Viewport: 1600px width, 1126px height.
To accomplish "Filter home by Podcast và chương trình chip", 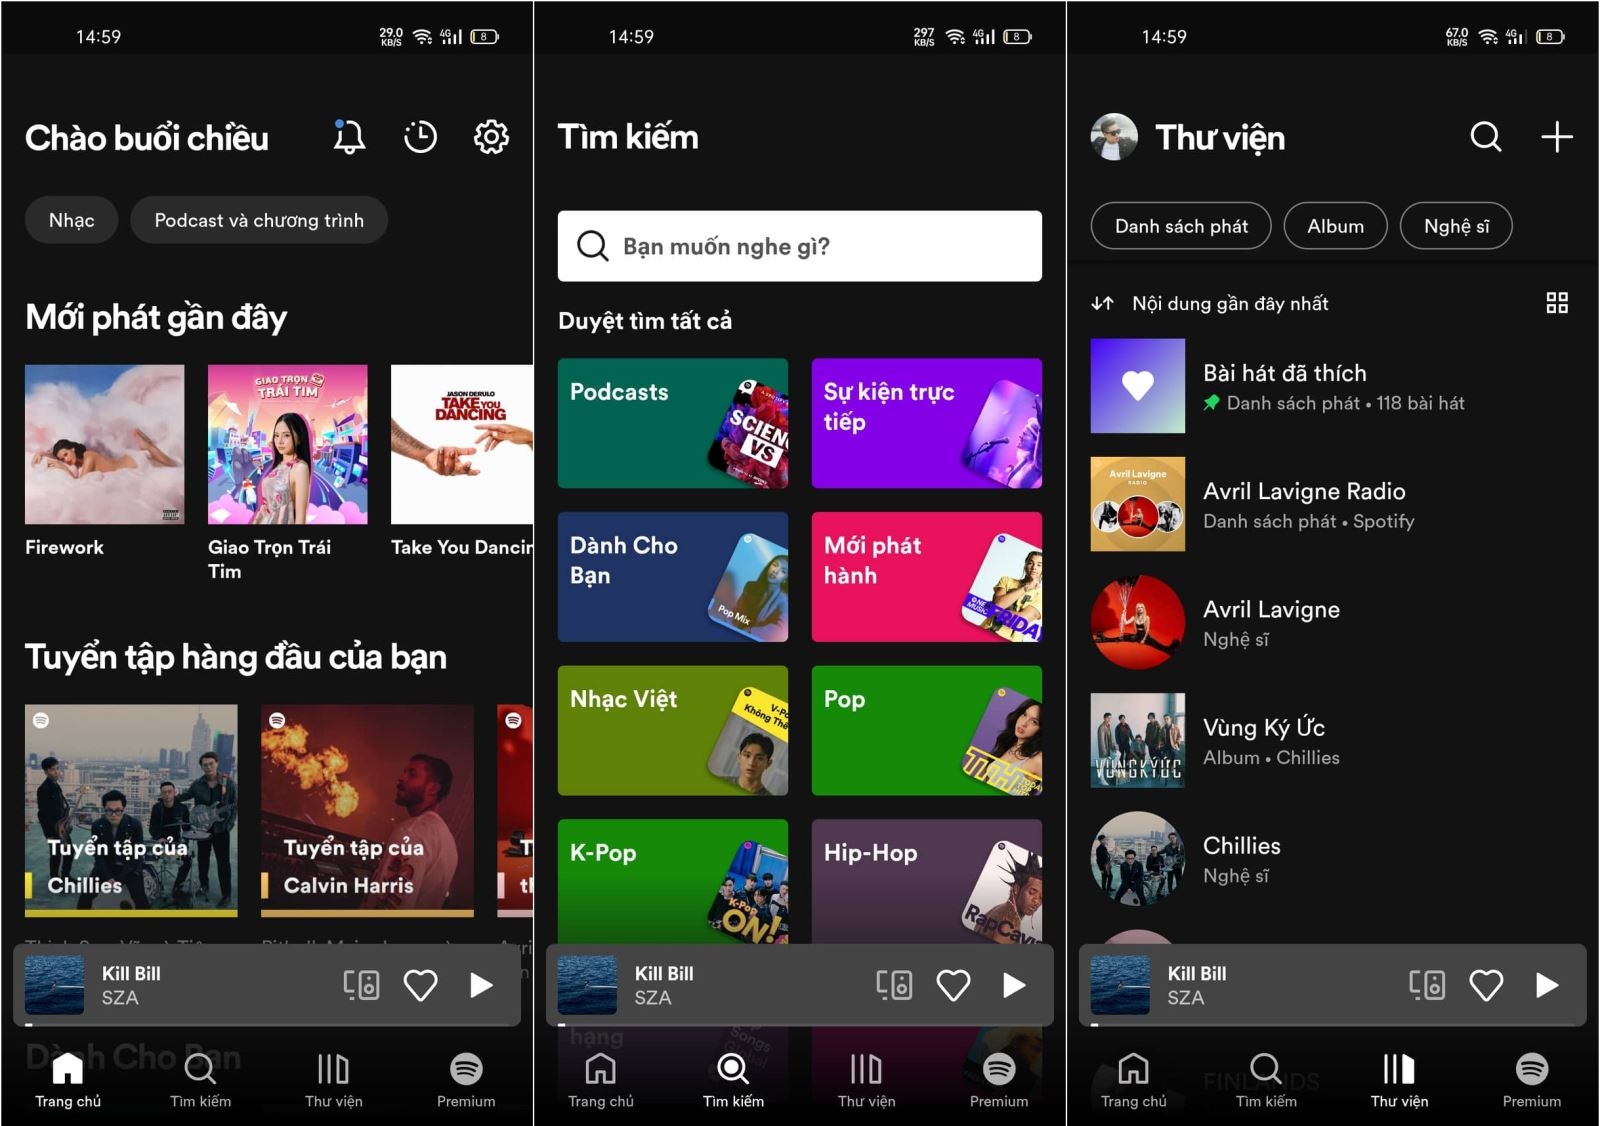I will (259, 220).
